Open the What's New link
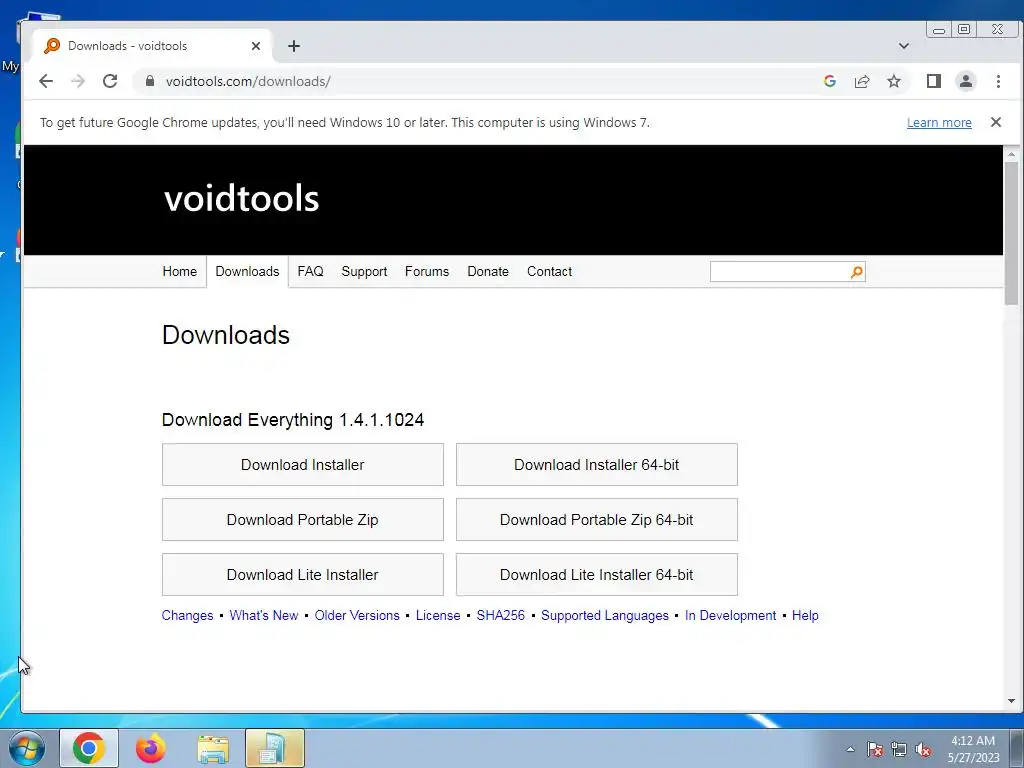 (264, 615)
